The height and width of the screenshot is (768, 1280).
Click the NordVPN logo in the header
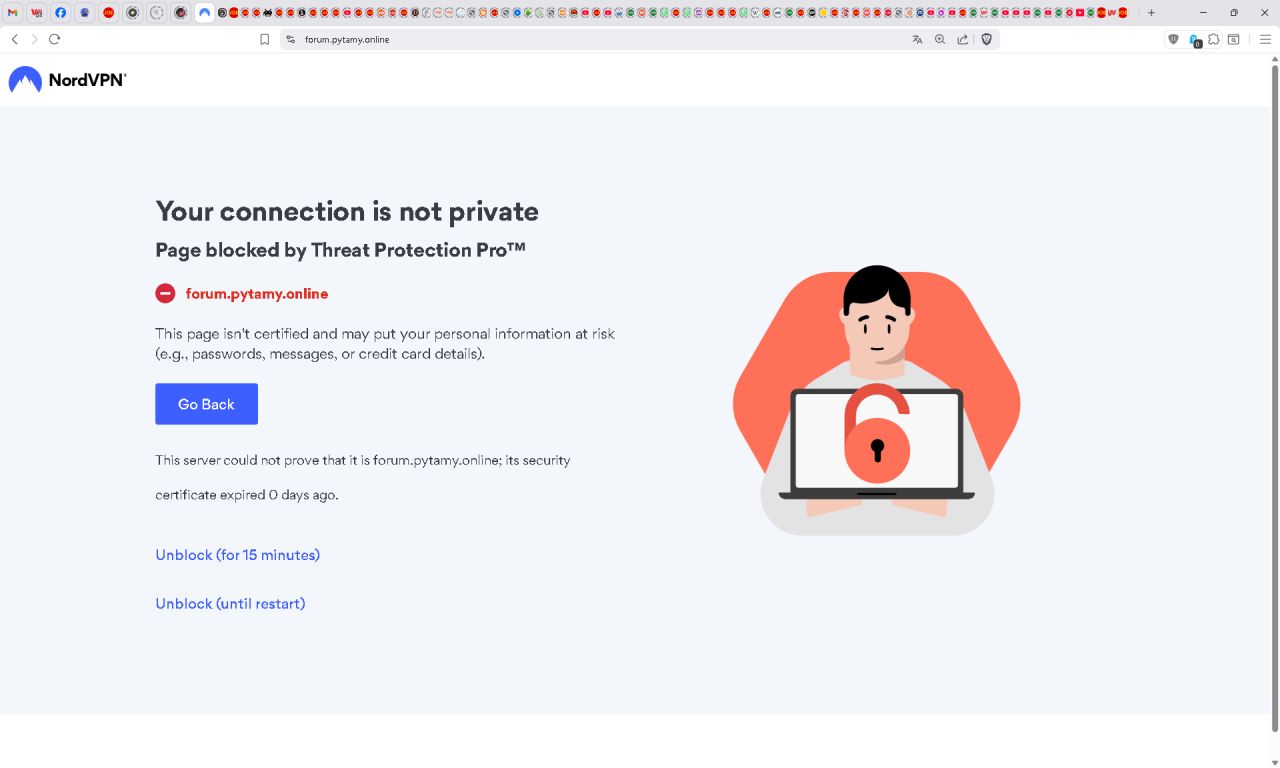coord(68,80)
